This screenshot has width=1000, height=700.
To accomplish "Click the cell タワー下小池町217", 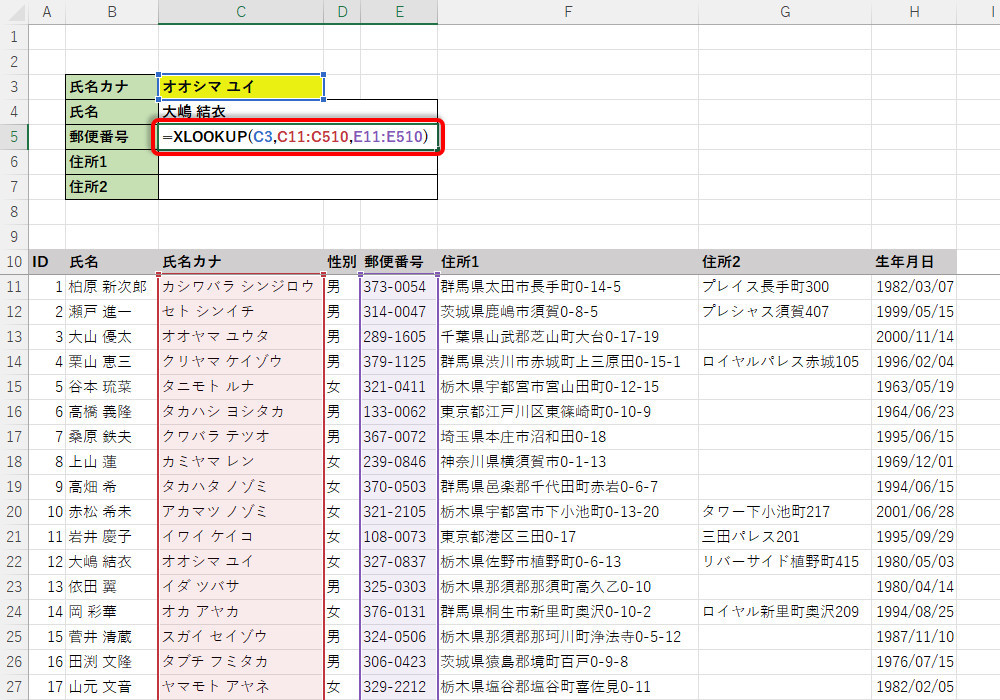I will coord(785,512).
